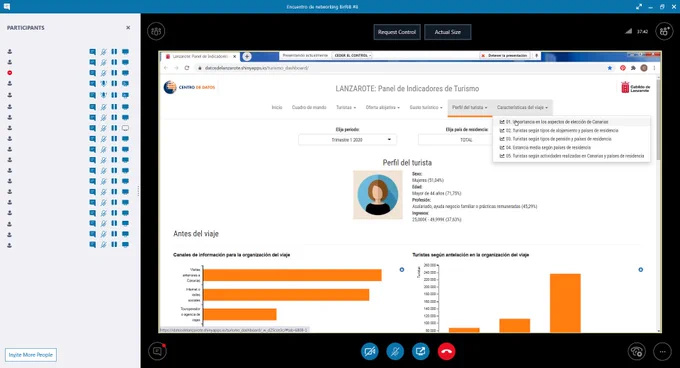Toggle mute for the red-status participant

tap(104, 73)
